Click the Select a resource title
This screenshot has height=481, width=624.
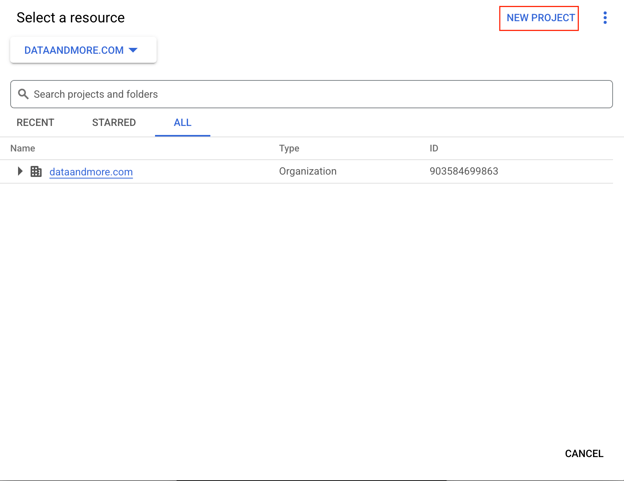point(71,18)
